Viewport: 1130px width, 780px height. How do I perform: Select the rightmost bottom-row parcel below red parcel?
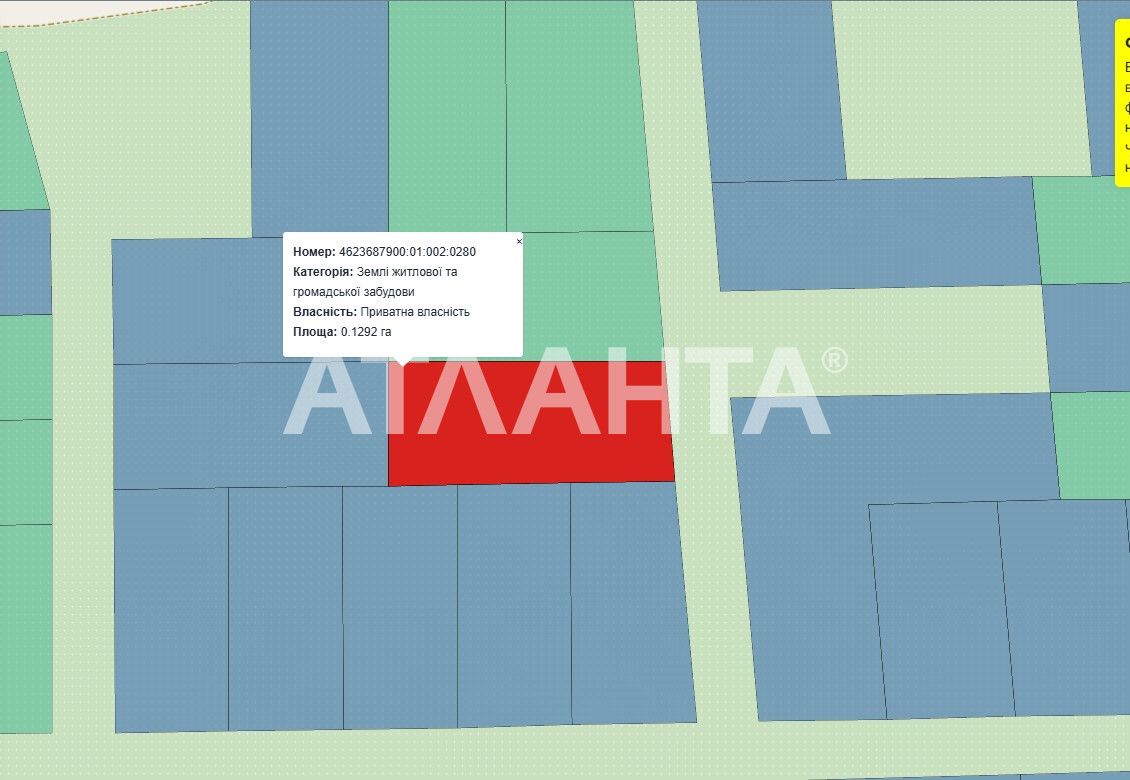point(633,603)
